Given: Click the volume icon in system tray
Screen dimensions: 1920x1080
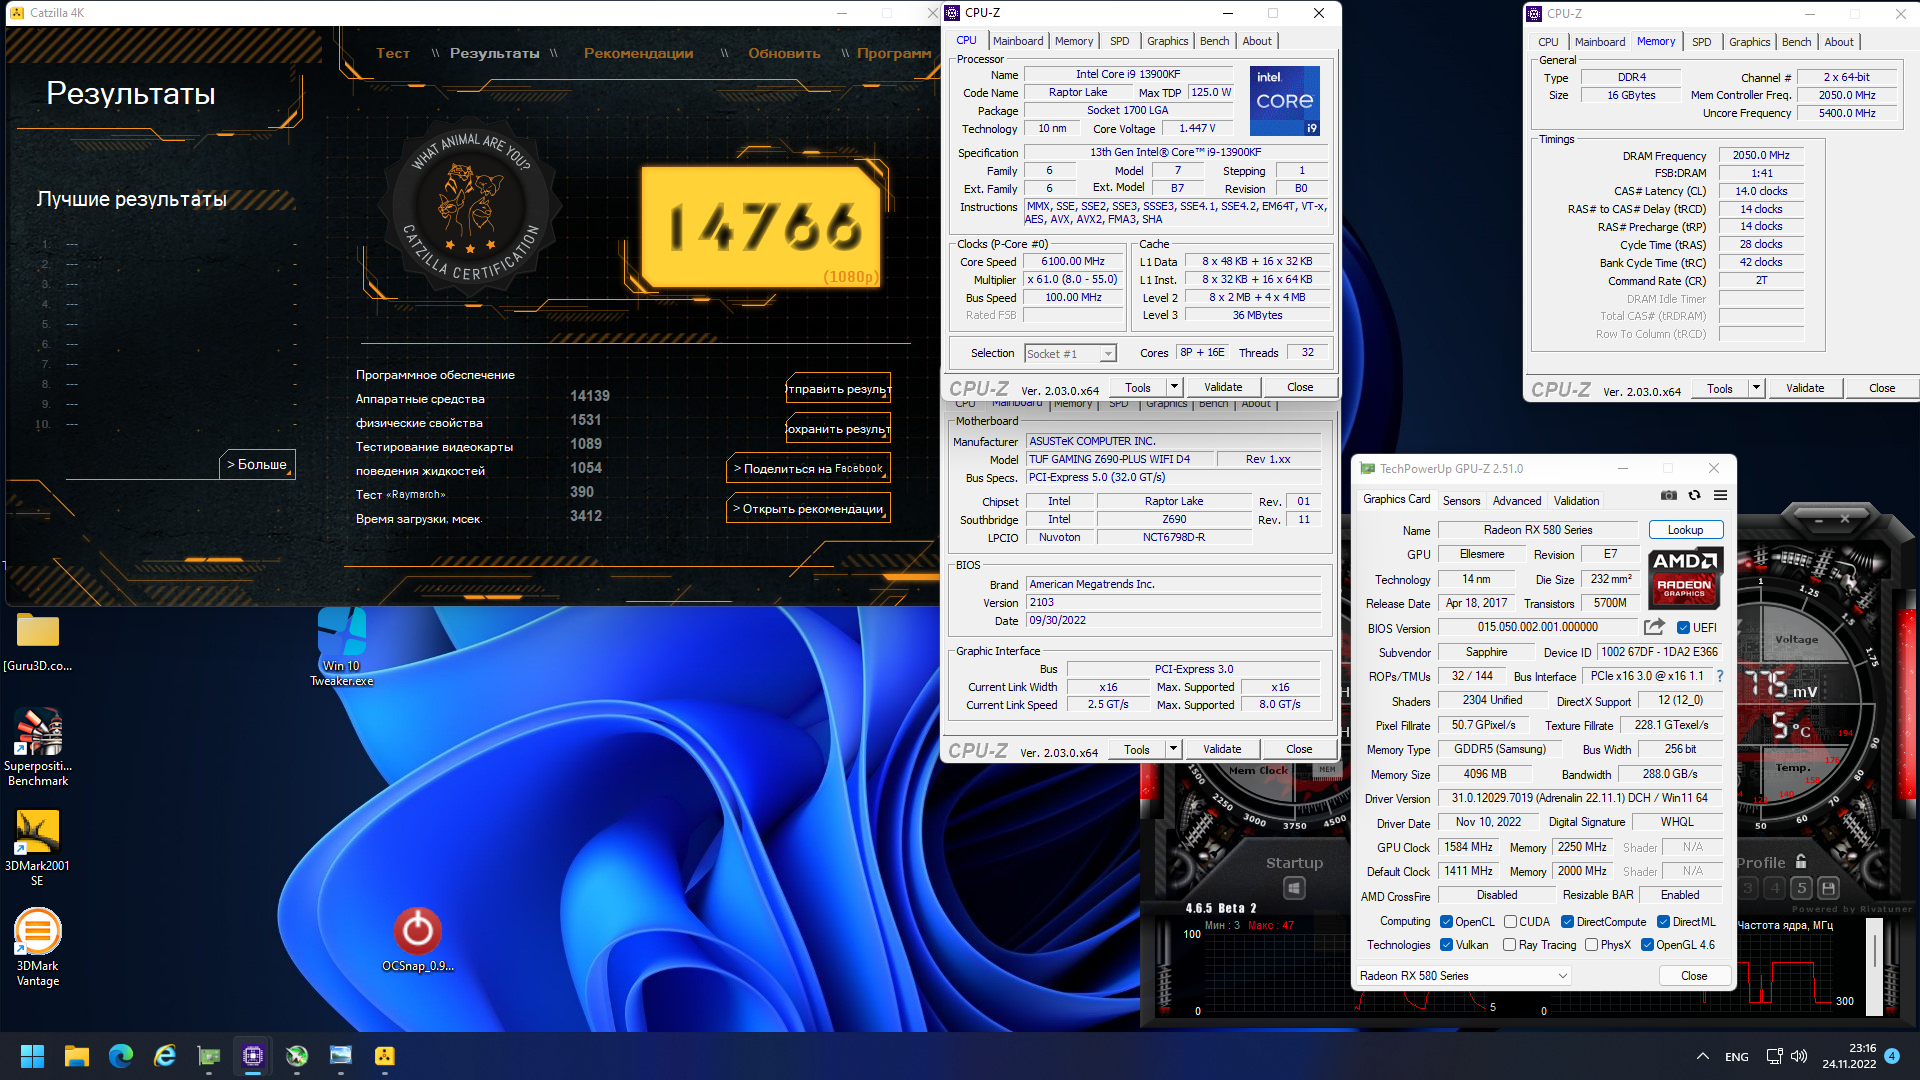Looking at the screenshot, I should coord(1799,1056).
